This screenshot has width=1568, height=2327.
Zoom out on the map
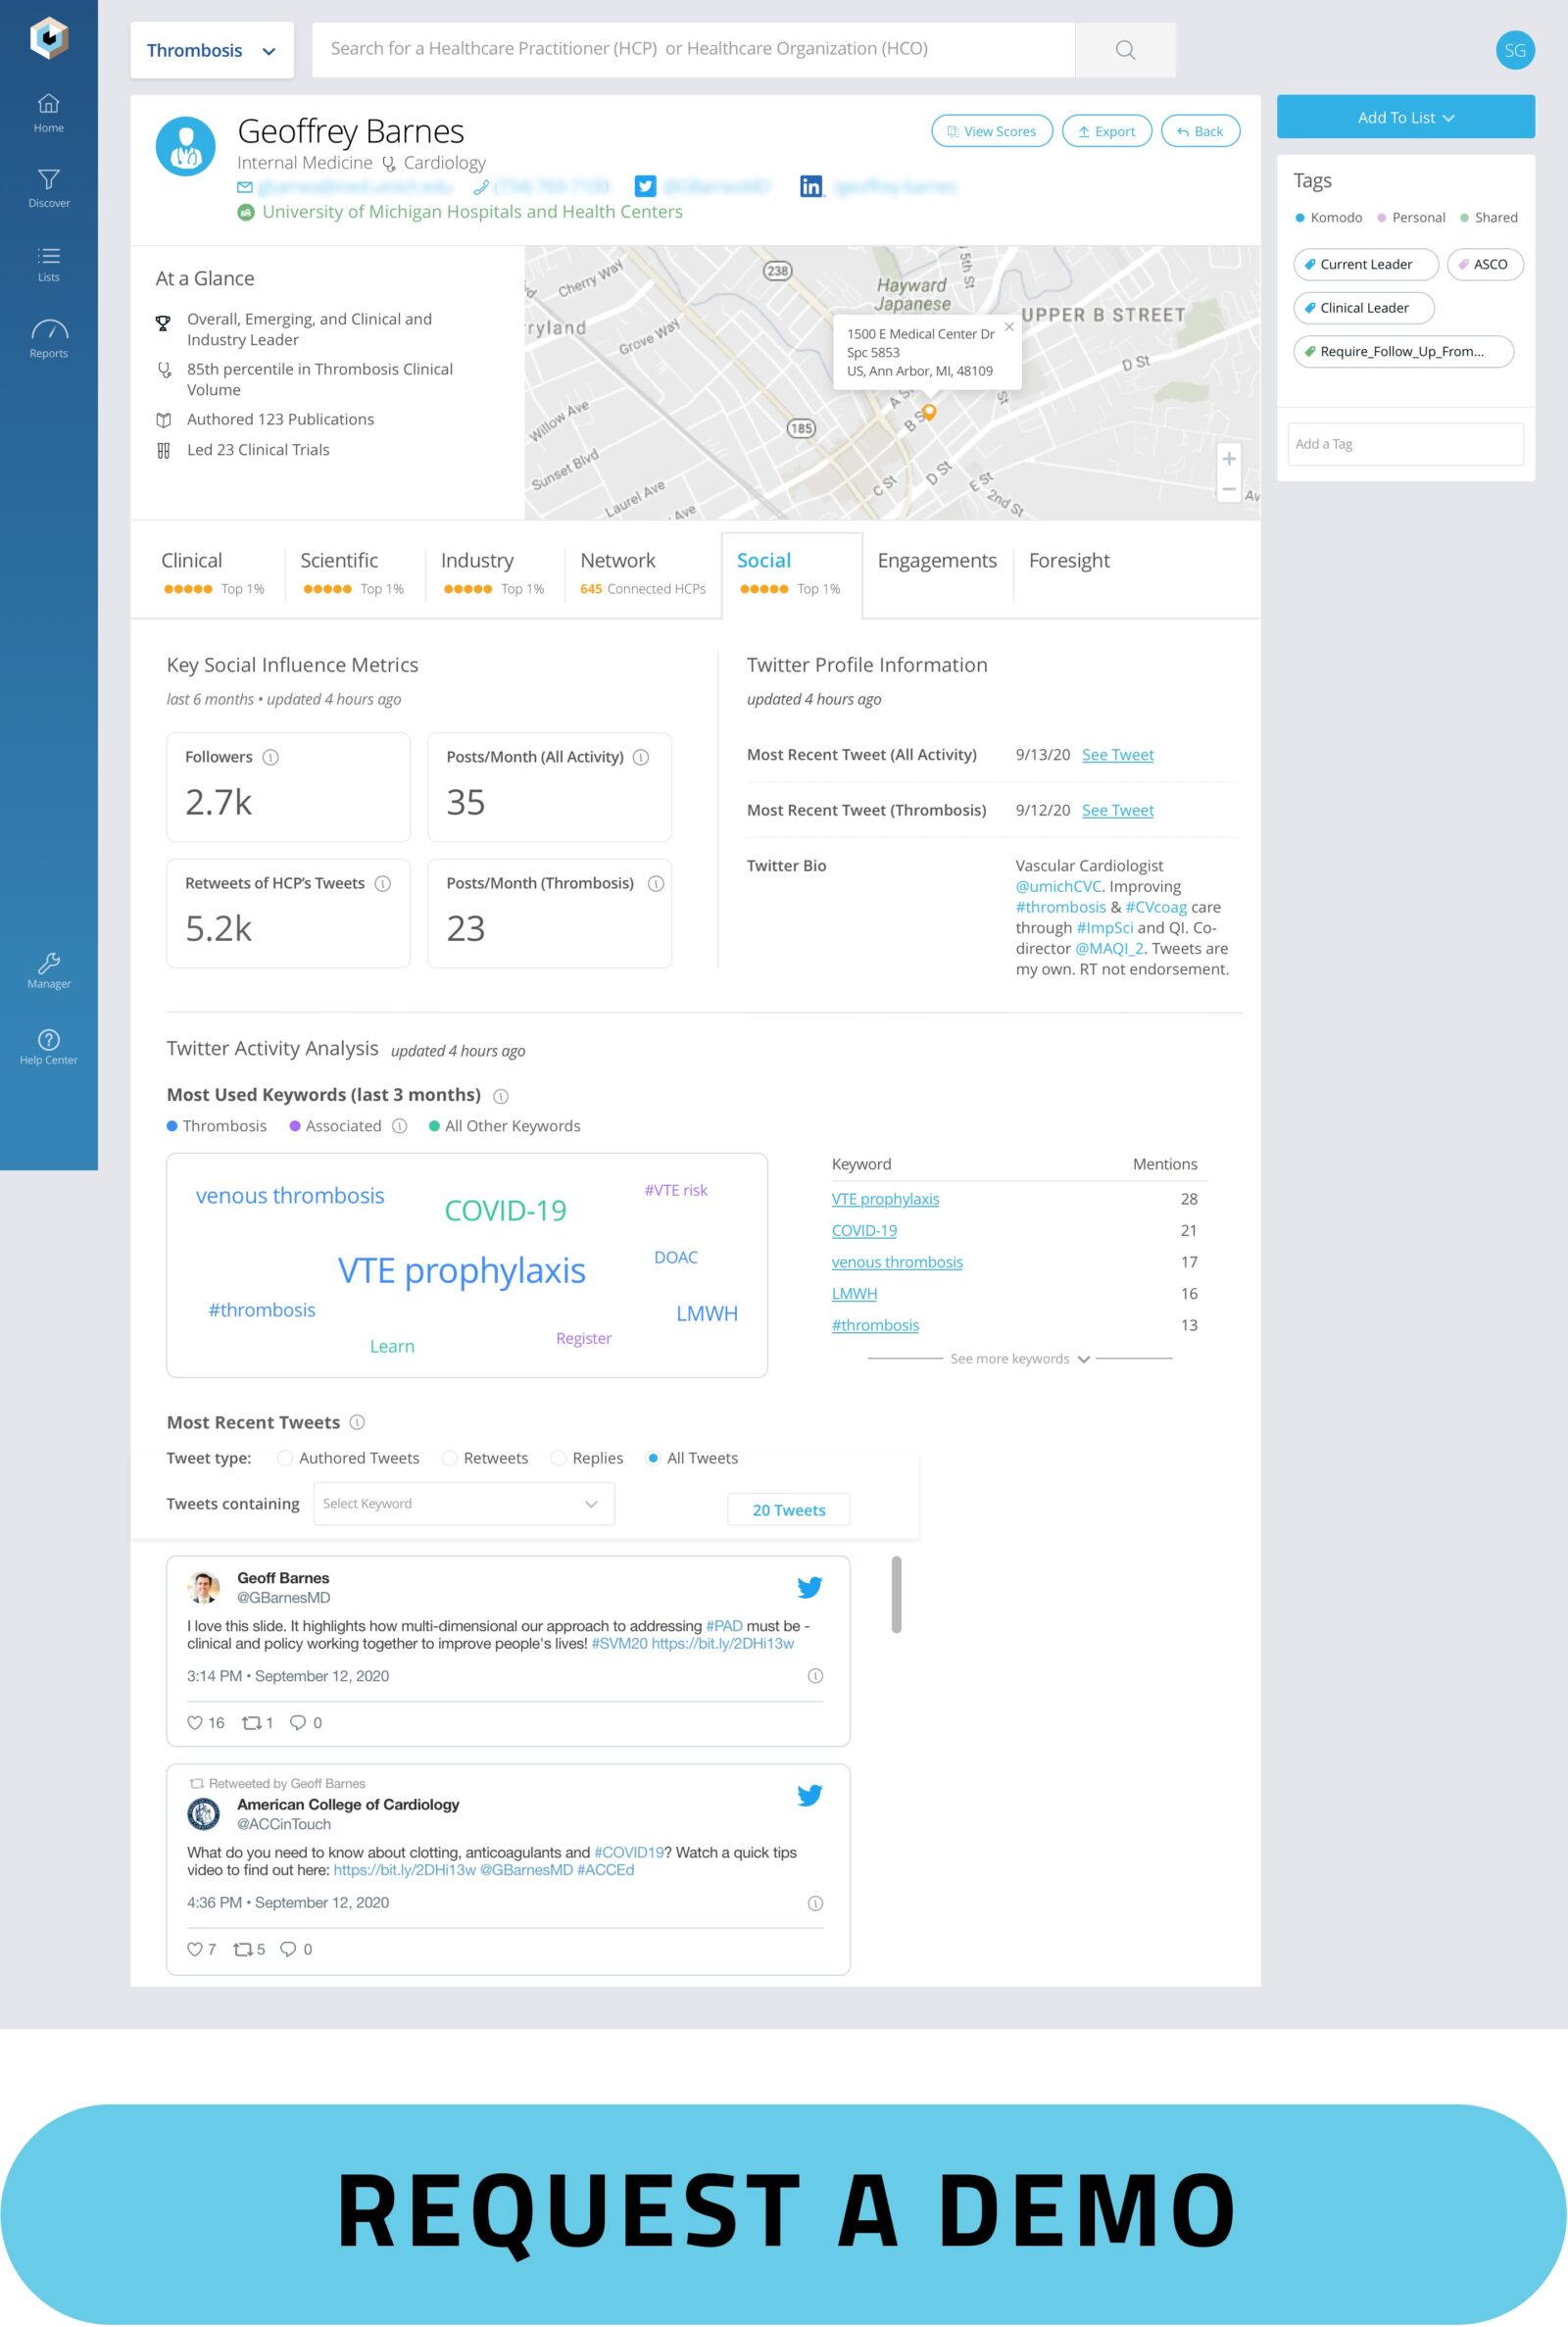click(1229, 489)
